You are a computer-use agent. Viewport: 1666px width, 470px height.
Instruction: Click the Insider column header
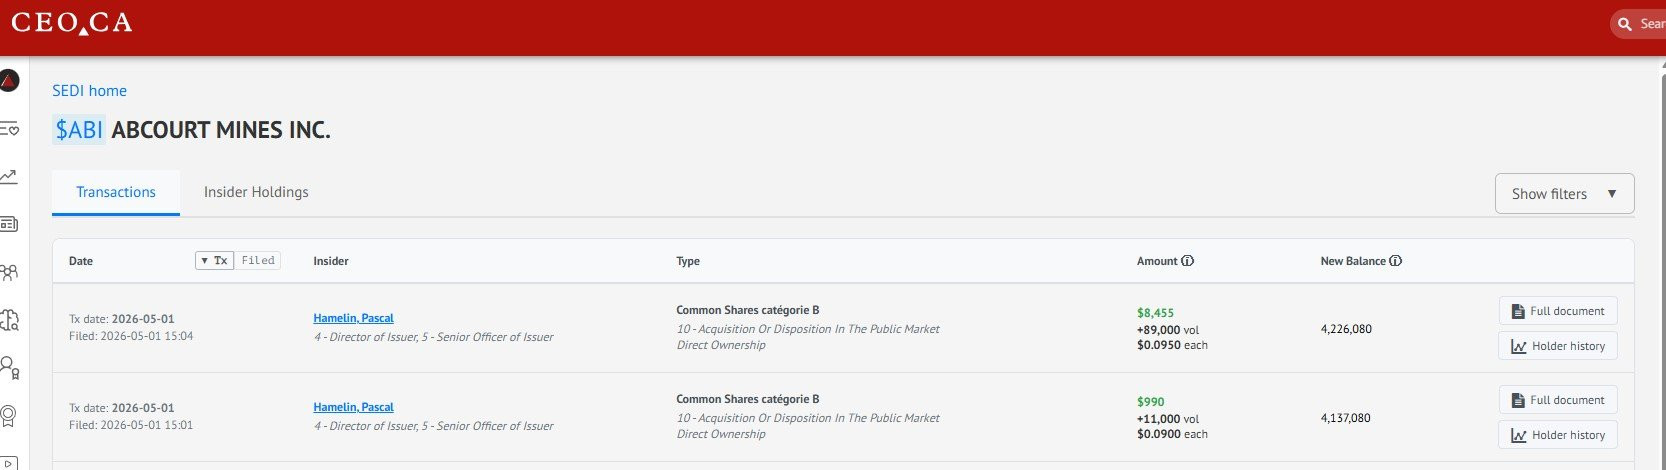tap(331, 261)
